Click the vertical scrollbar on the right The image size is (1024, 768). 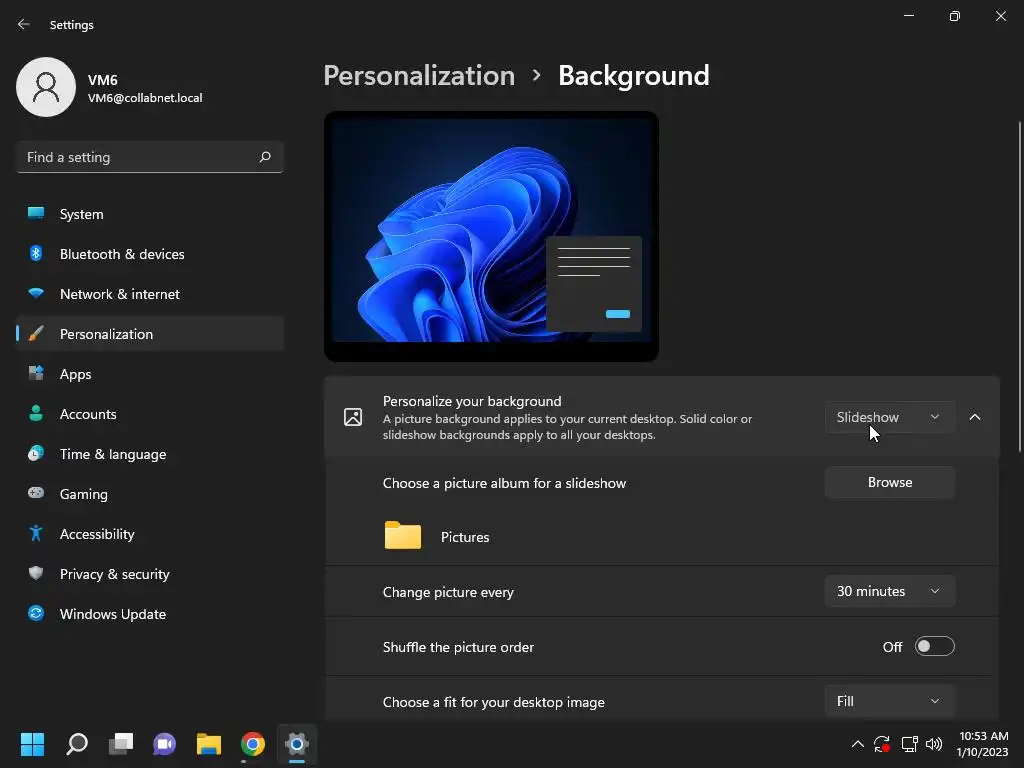tap(1019, 285)
